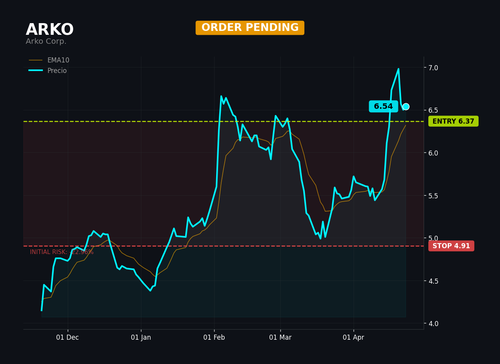
Task: Click the 6.0 price axis label
Action: [433, 153]
